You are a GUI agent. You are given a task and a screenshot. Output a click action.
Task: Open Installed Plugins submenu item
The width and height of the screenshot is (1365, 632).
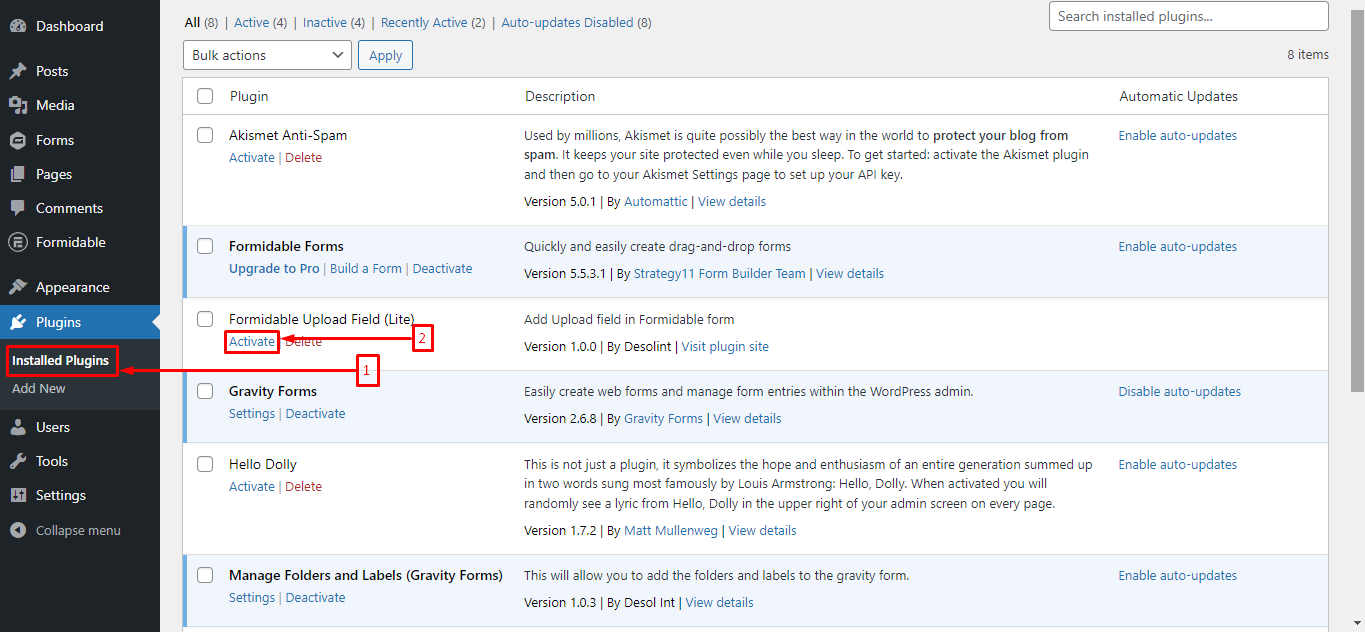pyautogui.click(x=60, y=360)
